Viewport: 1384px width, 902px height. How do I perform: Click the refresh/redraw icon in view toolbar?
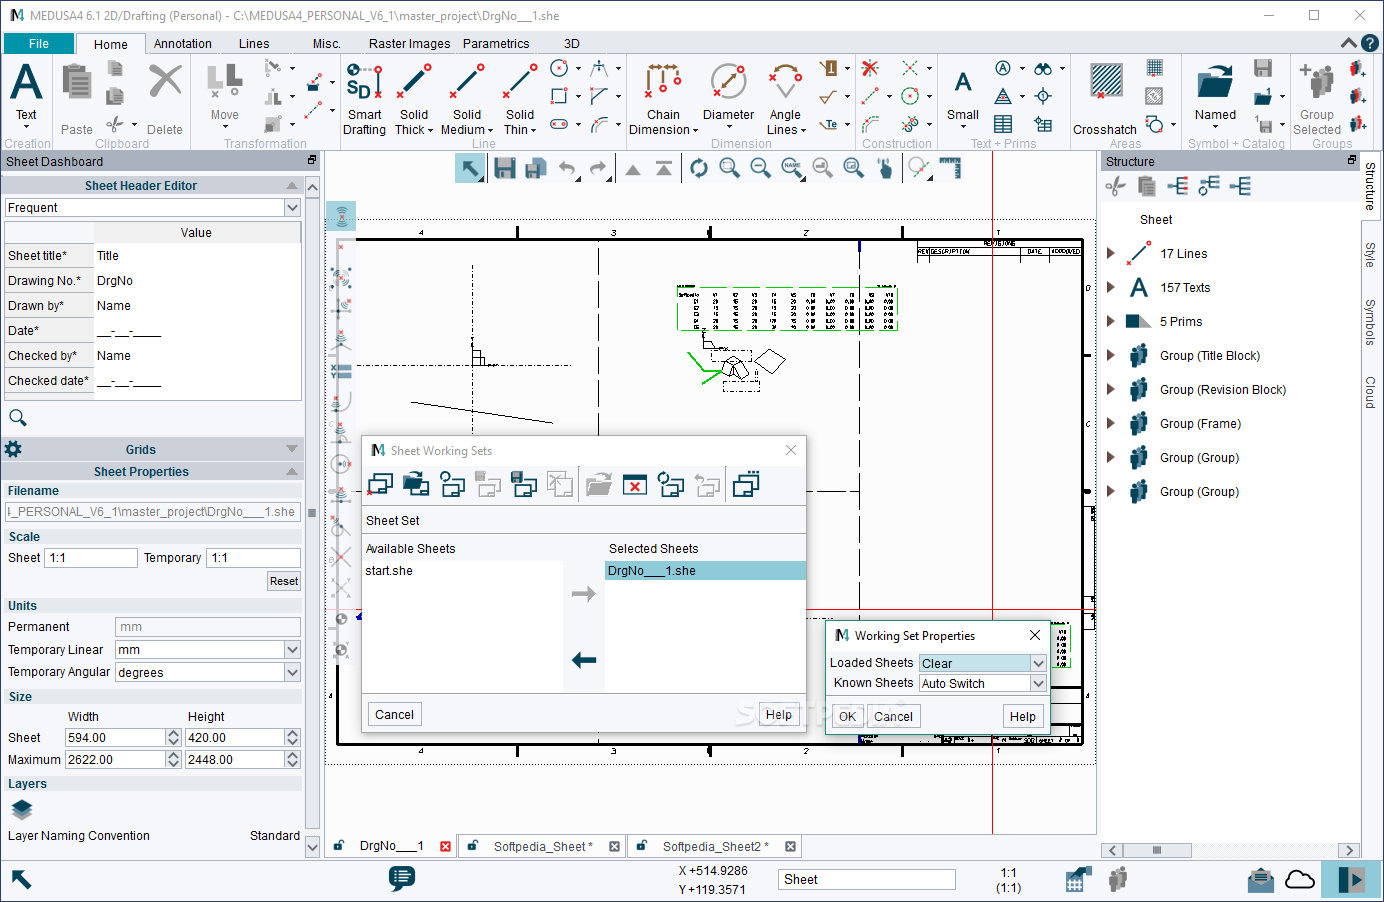[699, 169]
